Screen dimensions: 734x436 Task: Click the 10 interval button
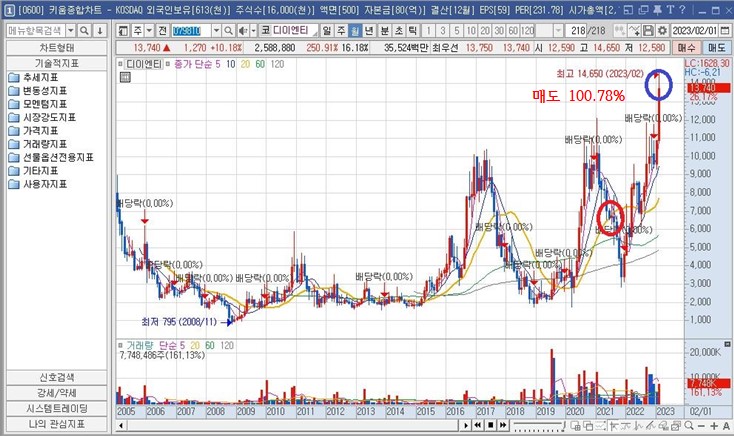[x=471, y=31]
